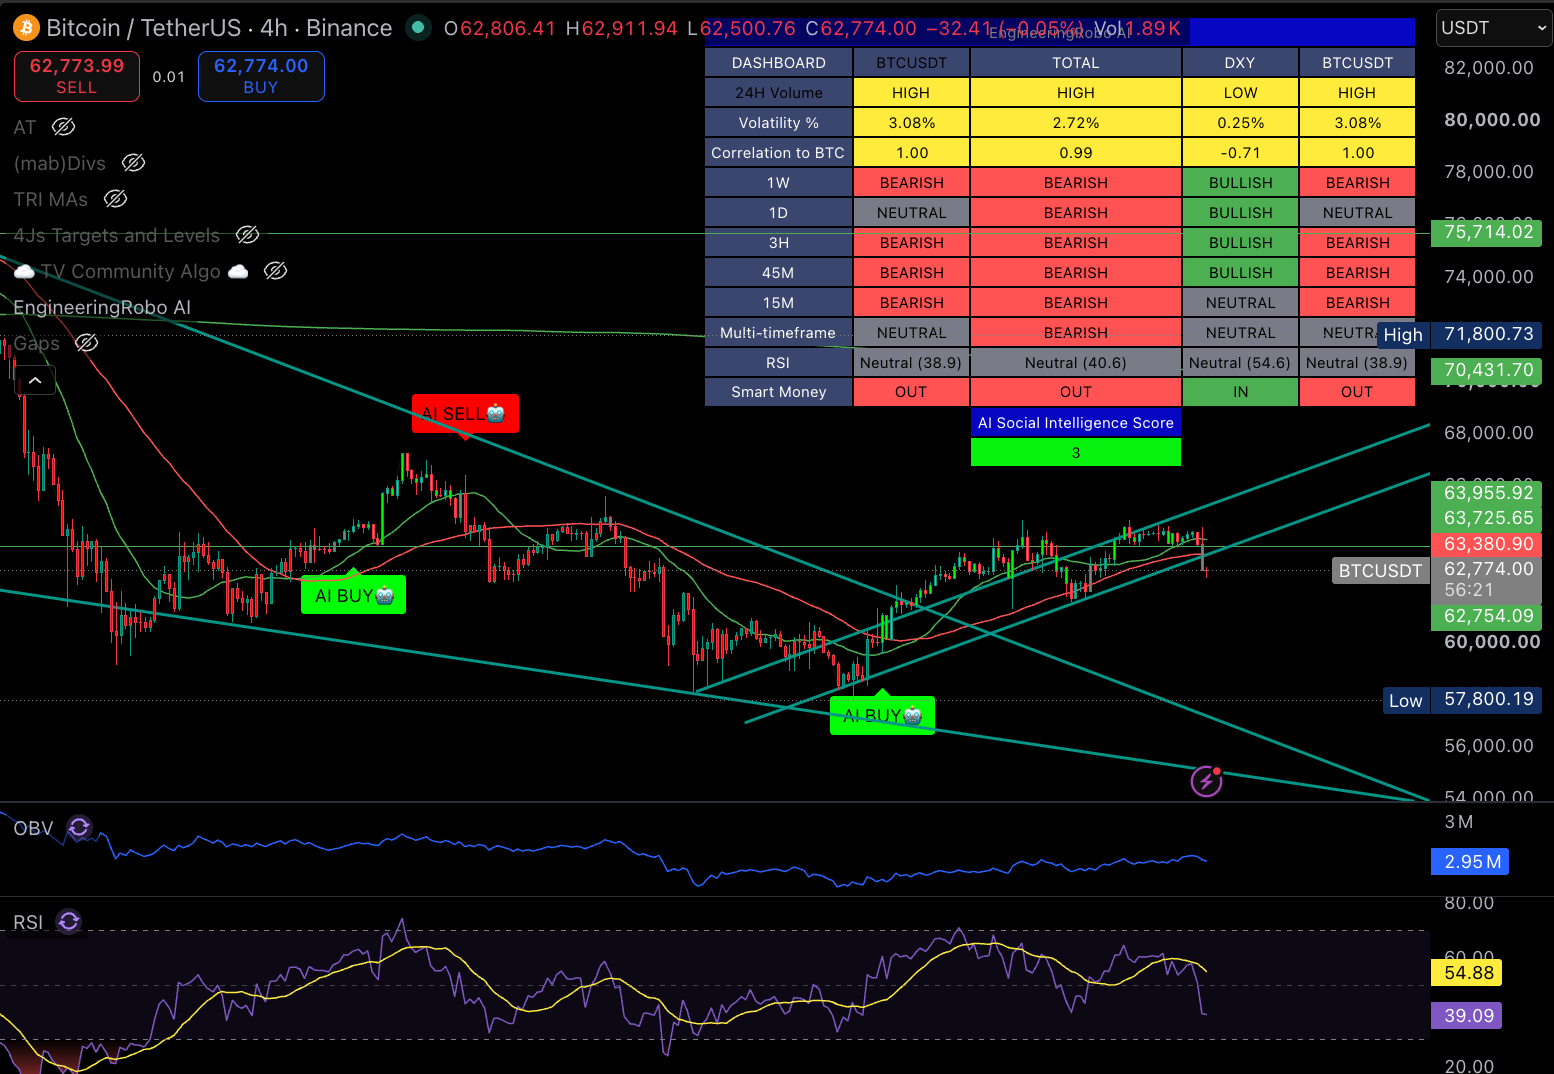Click the Low 57,800.19 price label
The image size is (1554, 1074).
pos(1462,699)
